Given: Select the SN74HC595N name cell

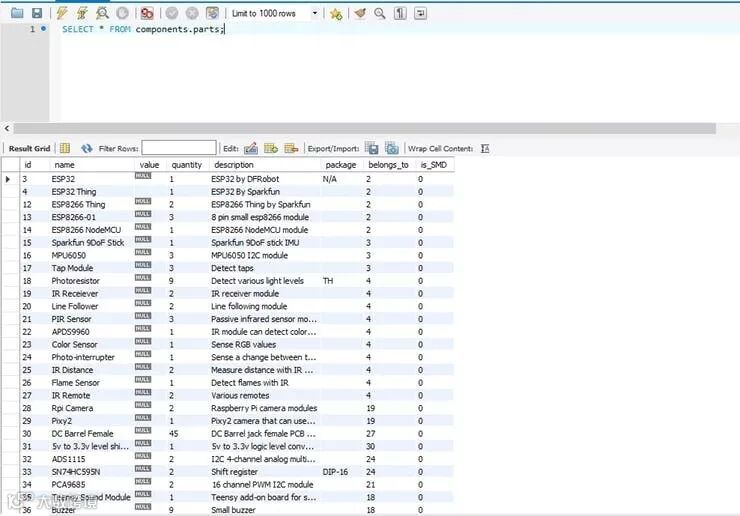Looking at the screenshot, I should (76, 472).
